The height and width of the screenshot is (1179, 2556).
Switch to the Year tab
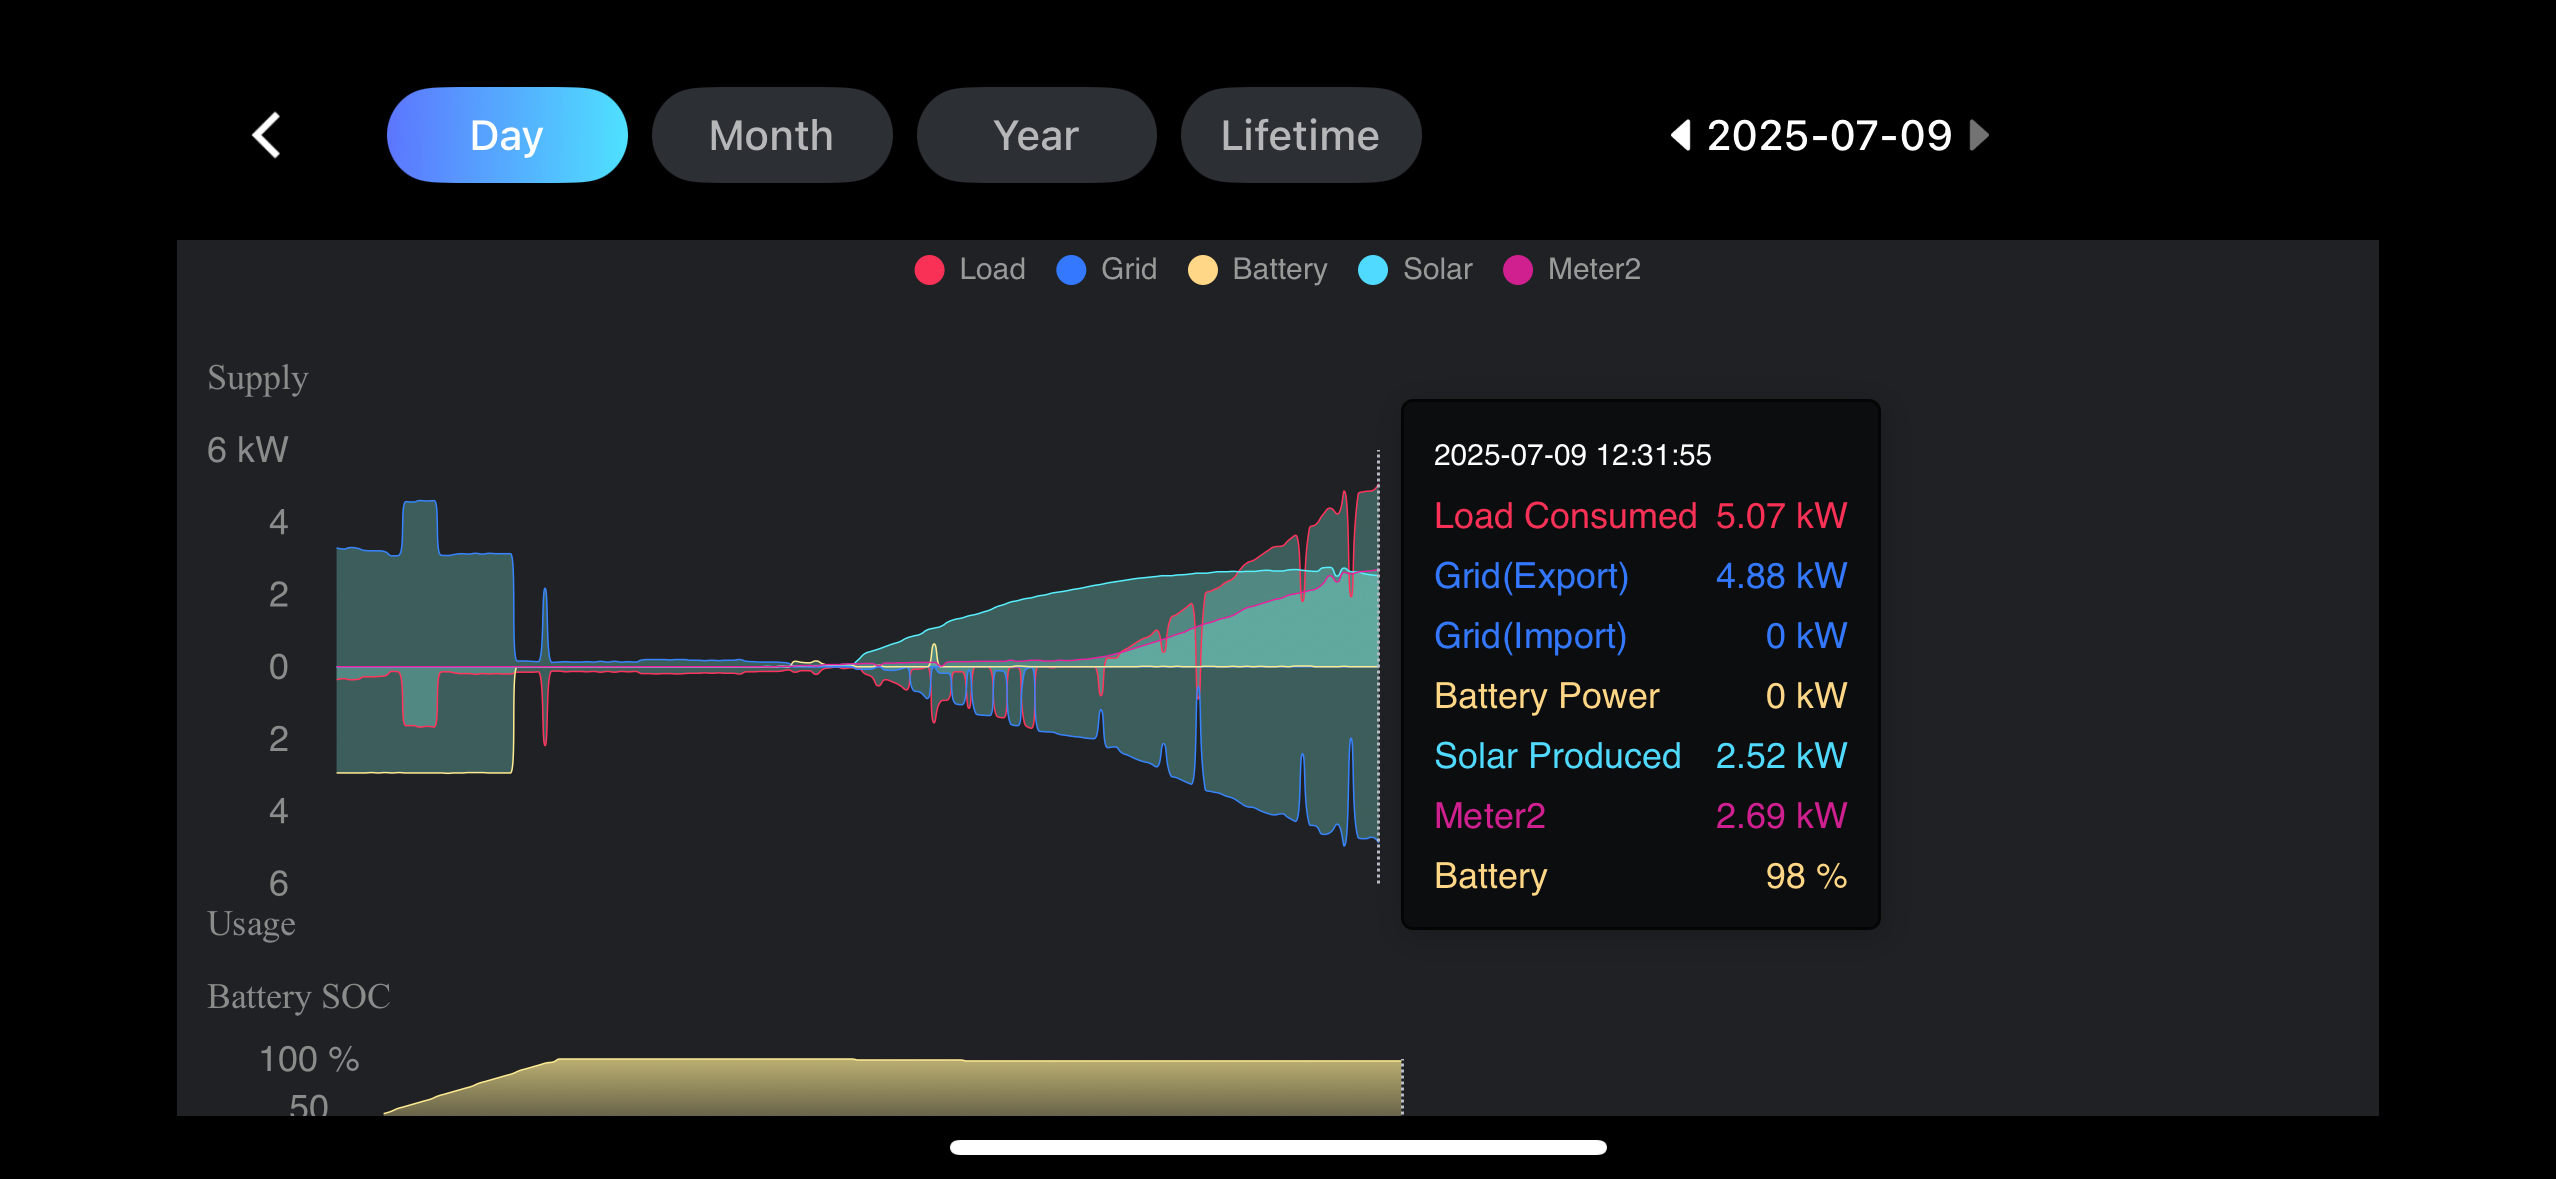[1036, 135]
